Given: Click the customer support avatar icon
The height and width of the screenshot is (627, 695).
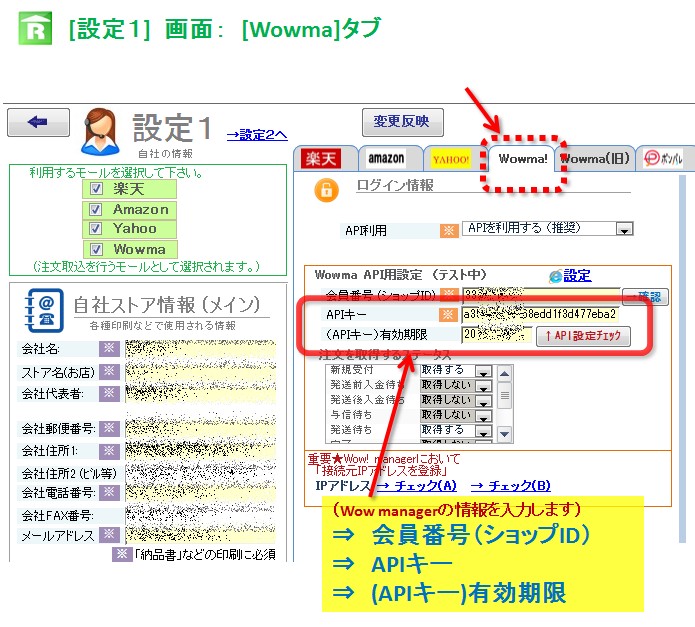Looking at the screenshot, I should [101, 132].
